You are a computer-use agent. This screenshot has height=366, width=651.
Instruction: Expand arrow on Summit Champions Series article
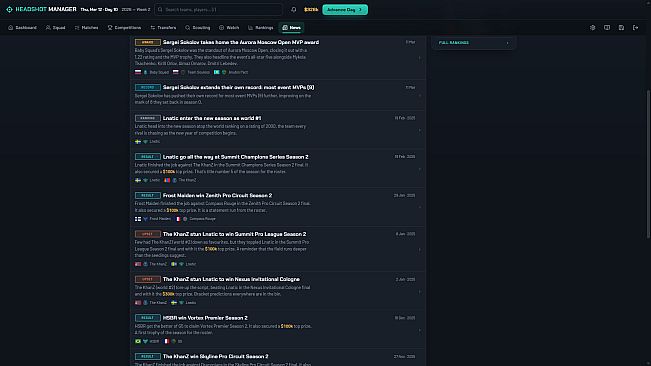point(419,169)
